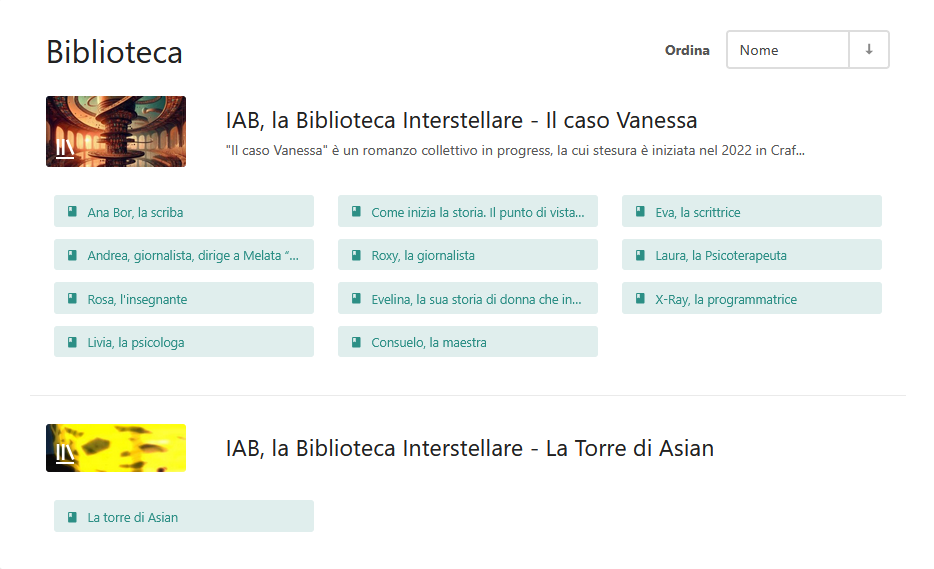Click book icon beside Consuelo, la maestra
The height and width of the screenshot is (569, 934).
(356, 342)
